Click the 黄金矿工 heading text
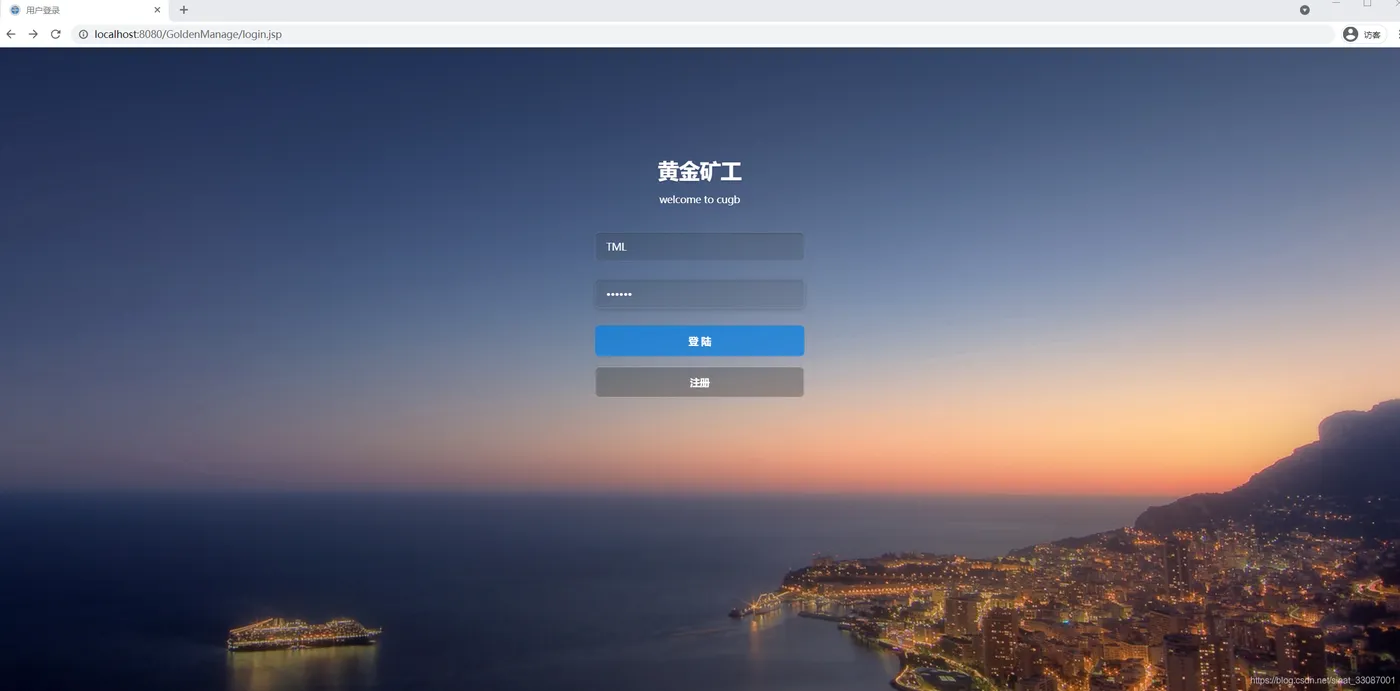The height and width of the screenshot is (691, 1400). coord(700,171)
